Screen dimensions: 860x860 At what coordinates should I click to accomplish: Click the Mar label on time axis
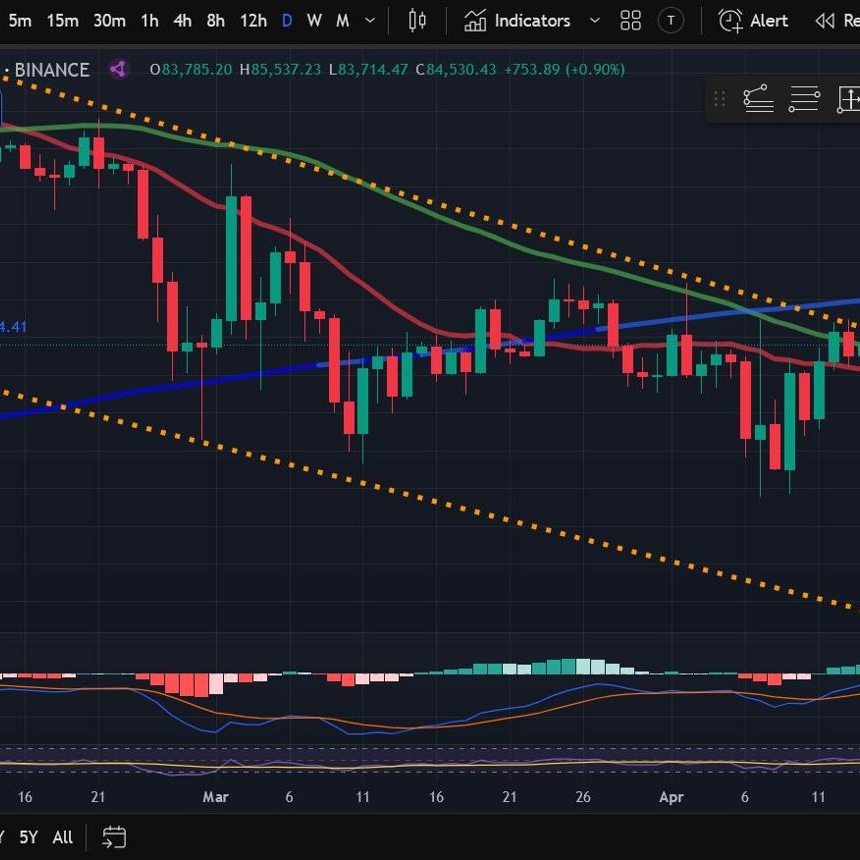pos(215,797)
